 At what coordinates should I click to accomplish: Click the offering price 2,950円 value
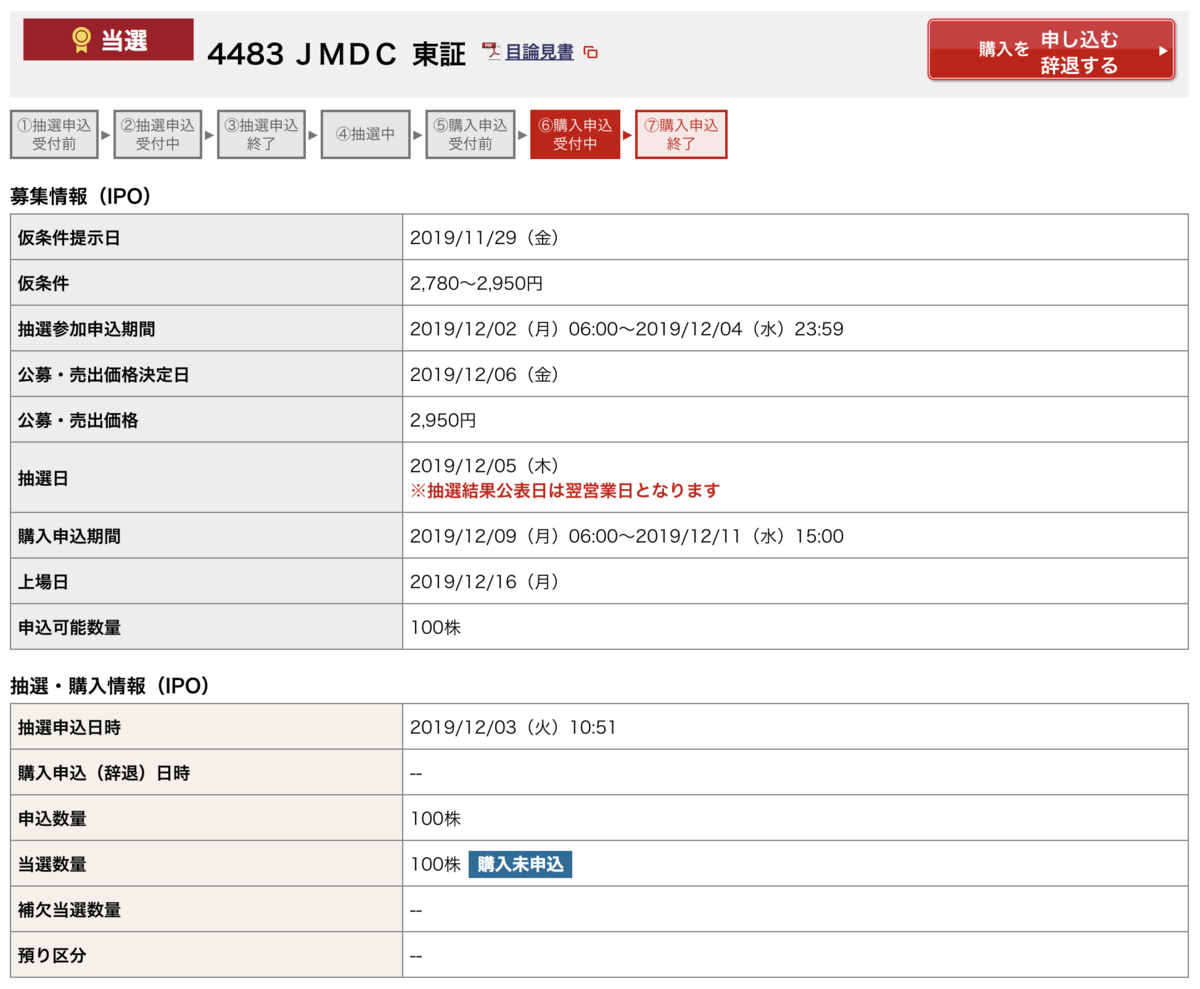tap(443, 422)
